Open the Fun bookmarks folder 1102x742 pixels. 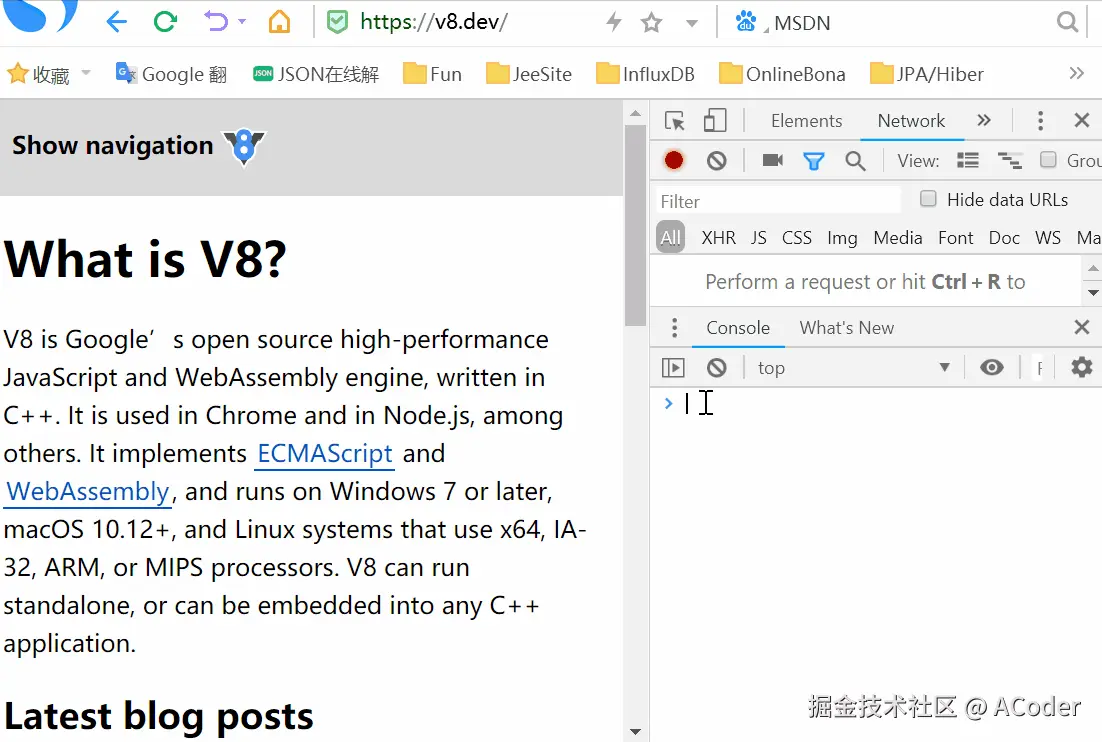(x=432, y=74)
